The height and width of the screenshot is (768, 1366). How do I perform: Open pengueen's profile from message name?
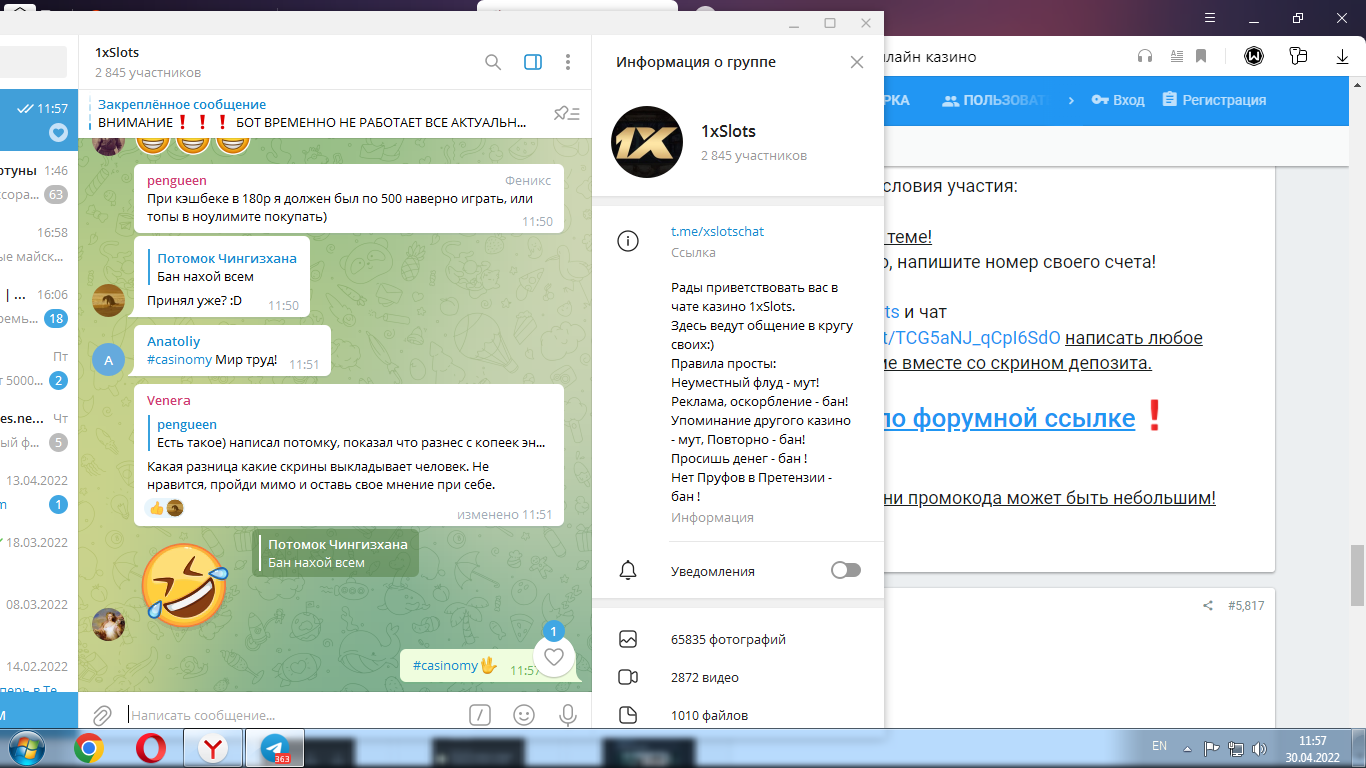(x=177, y=180)
